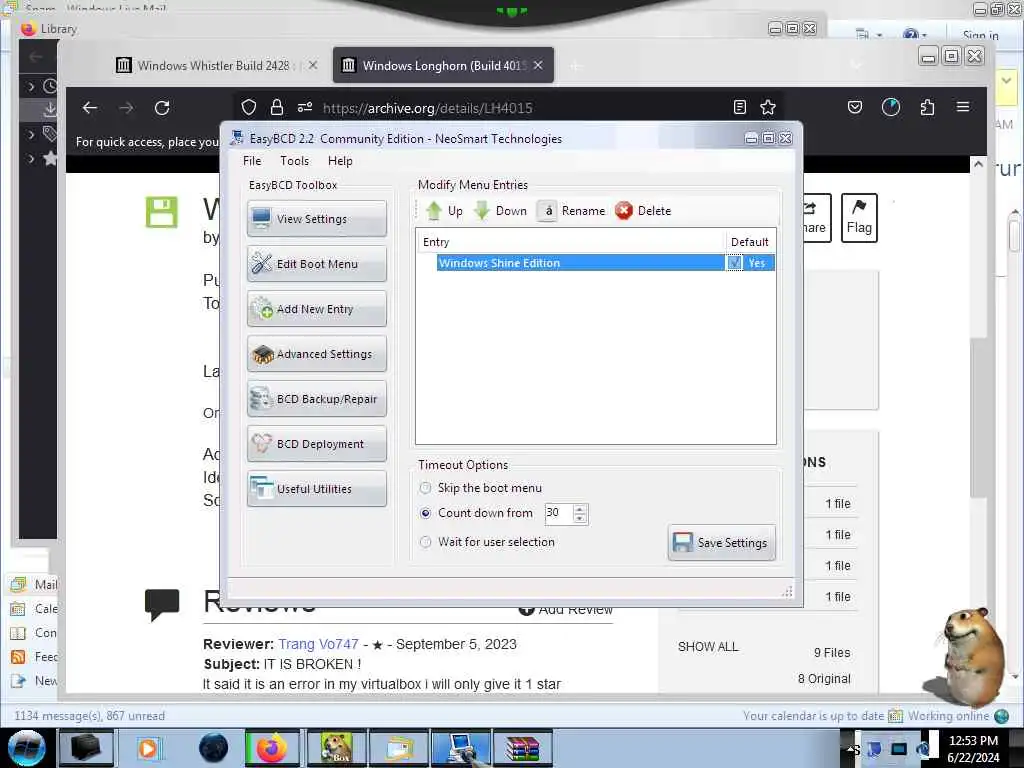
Task: Click Working online status indicator
Action: point(958,716)
